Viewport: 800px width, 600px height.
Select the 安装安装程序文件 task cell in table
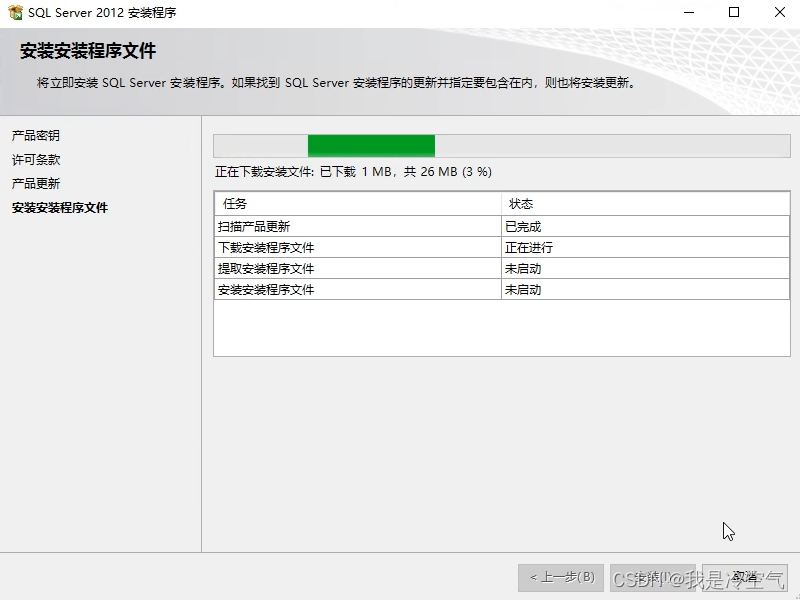(x=358, y=289)
